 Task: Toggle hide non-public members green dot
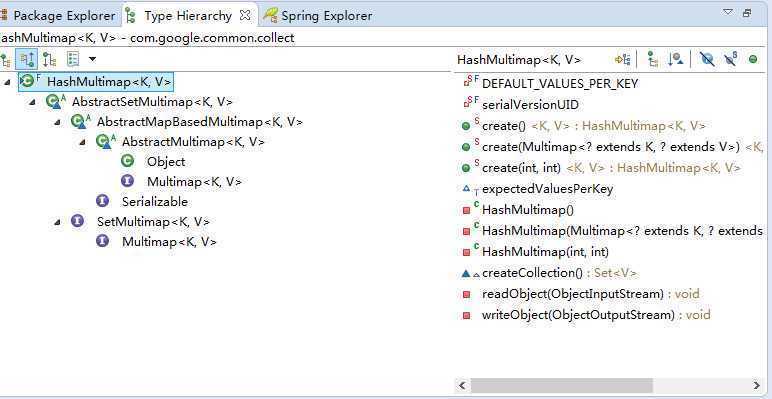[753, 60]
